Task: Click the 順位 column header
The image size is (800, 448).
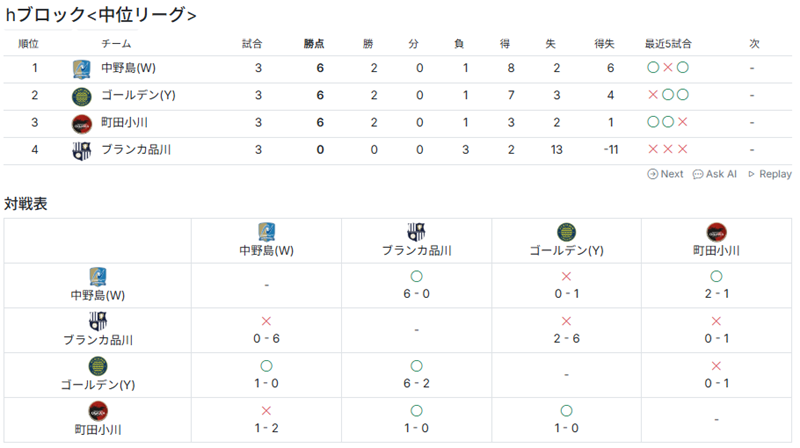Action: 29,44
